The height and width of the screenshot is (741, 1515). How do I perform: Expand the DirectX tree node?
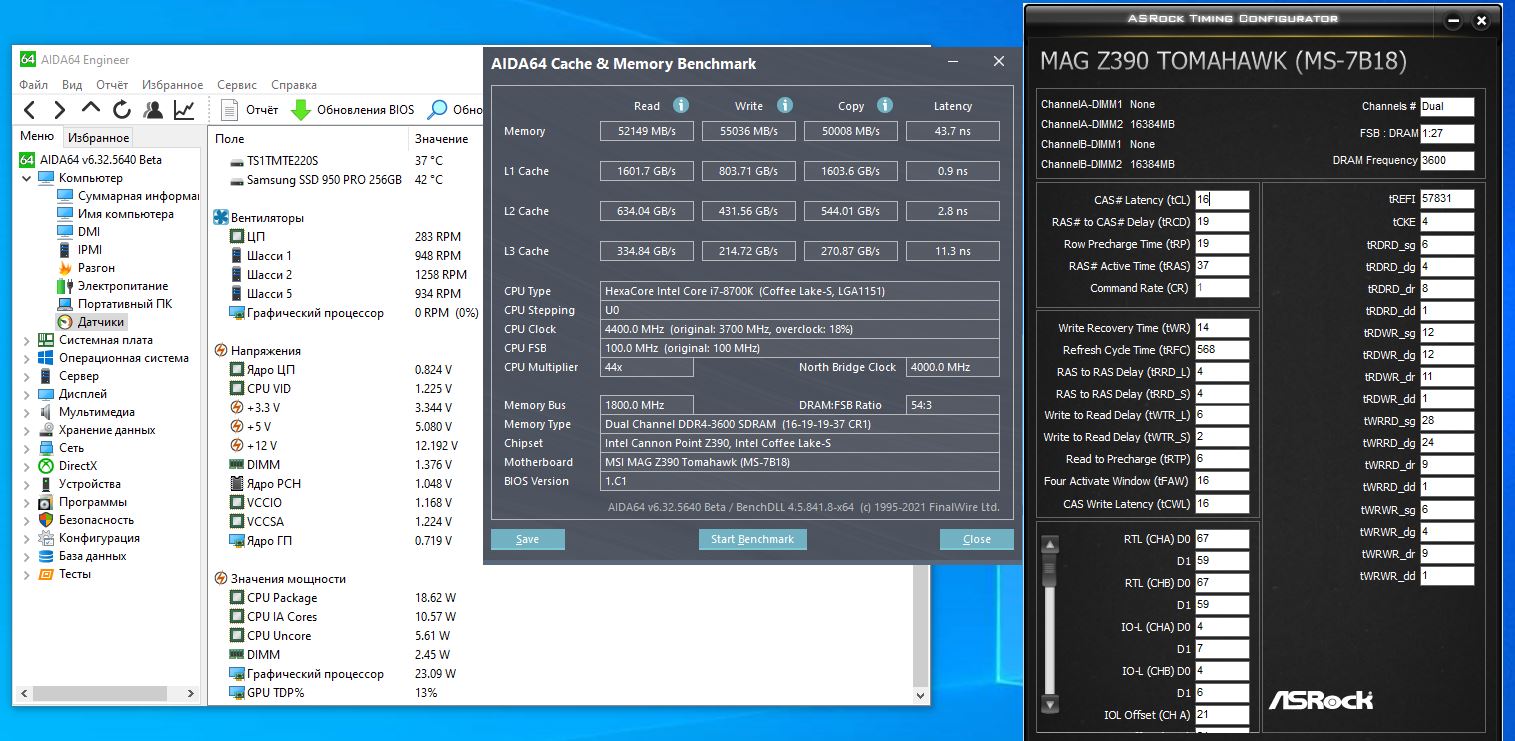(27, 466)
